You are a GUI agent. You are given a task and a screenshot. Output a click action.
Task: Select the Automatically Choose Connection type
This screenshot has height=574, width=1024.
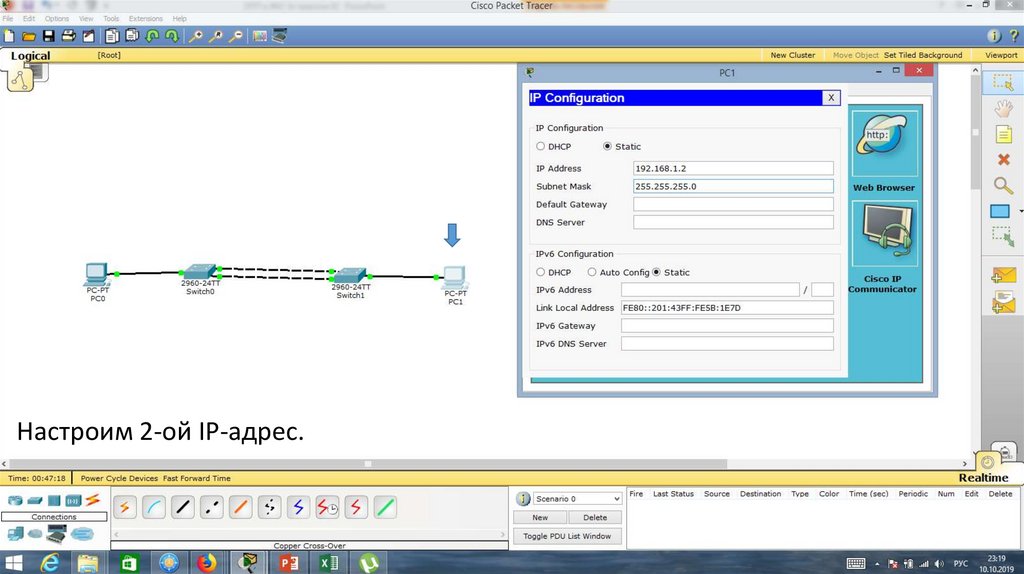tap(125, 507)
